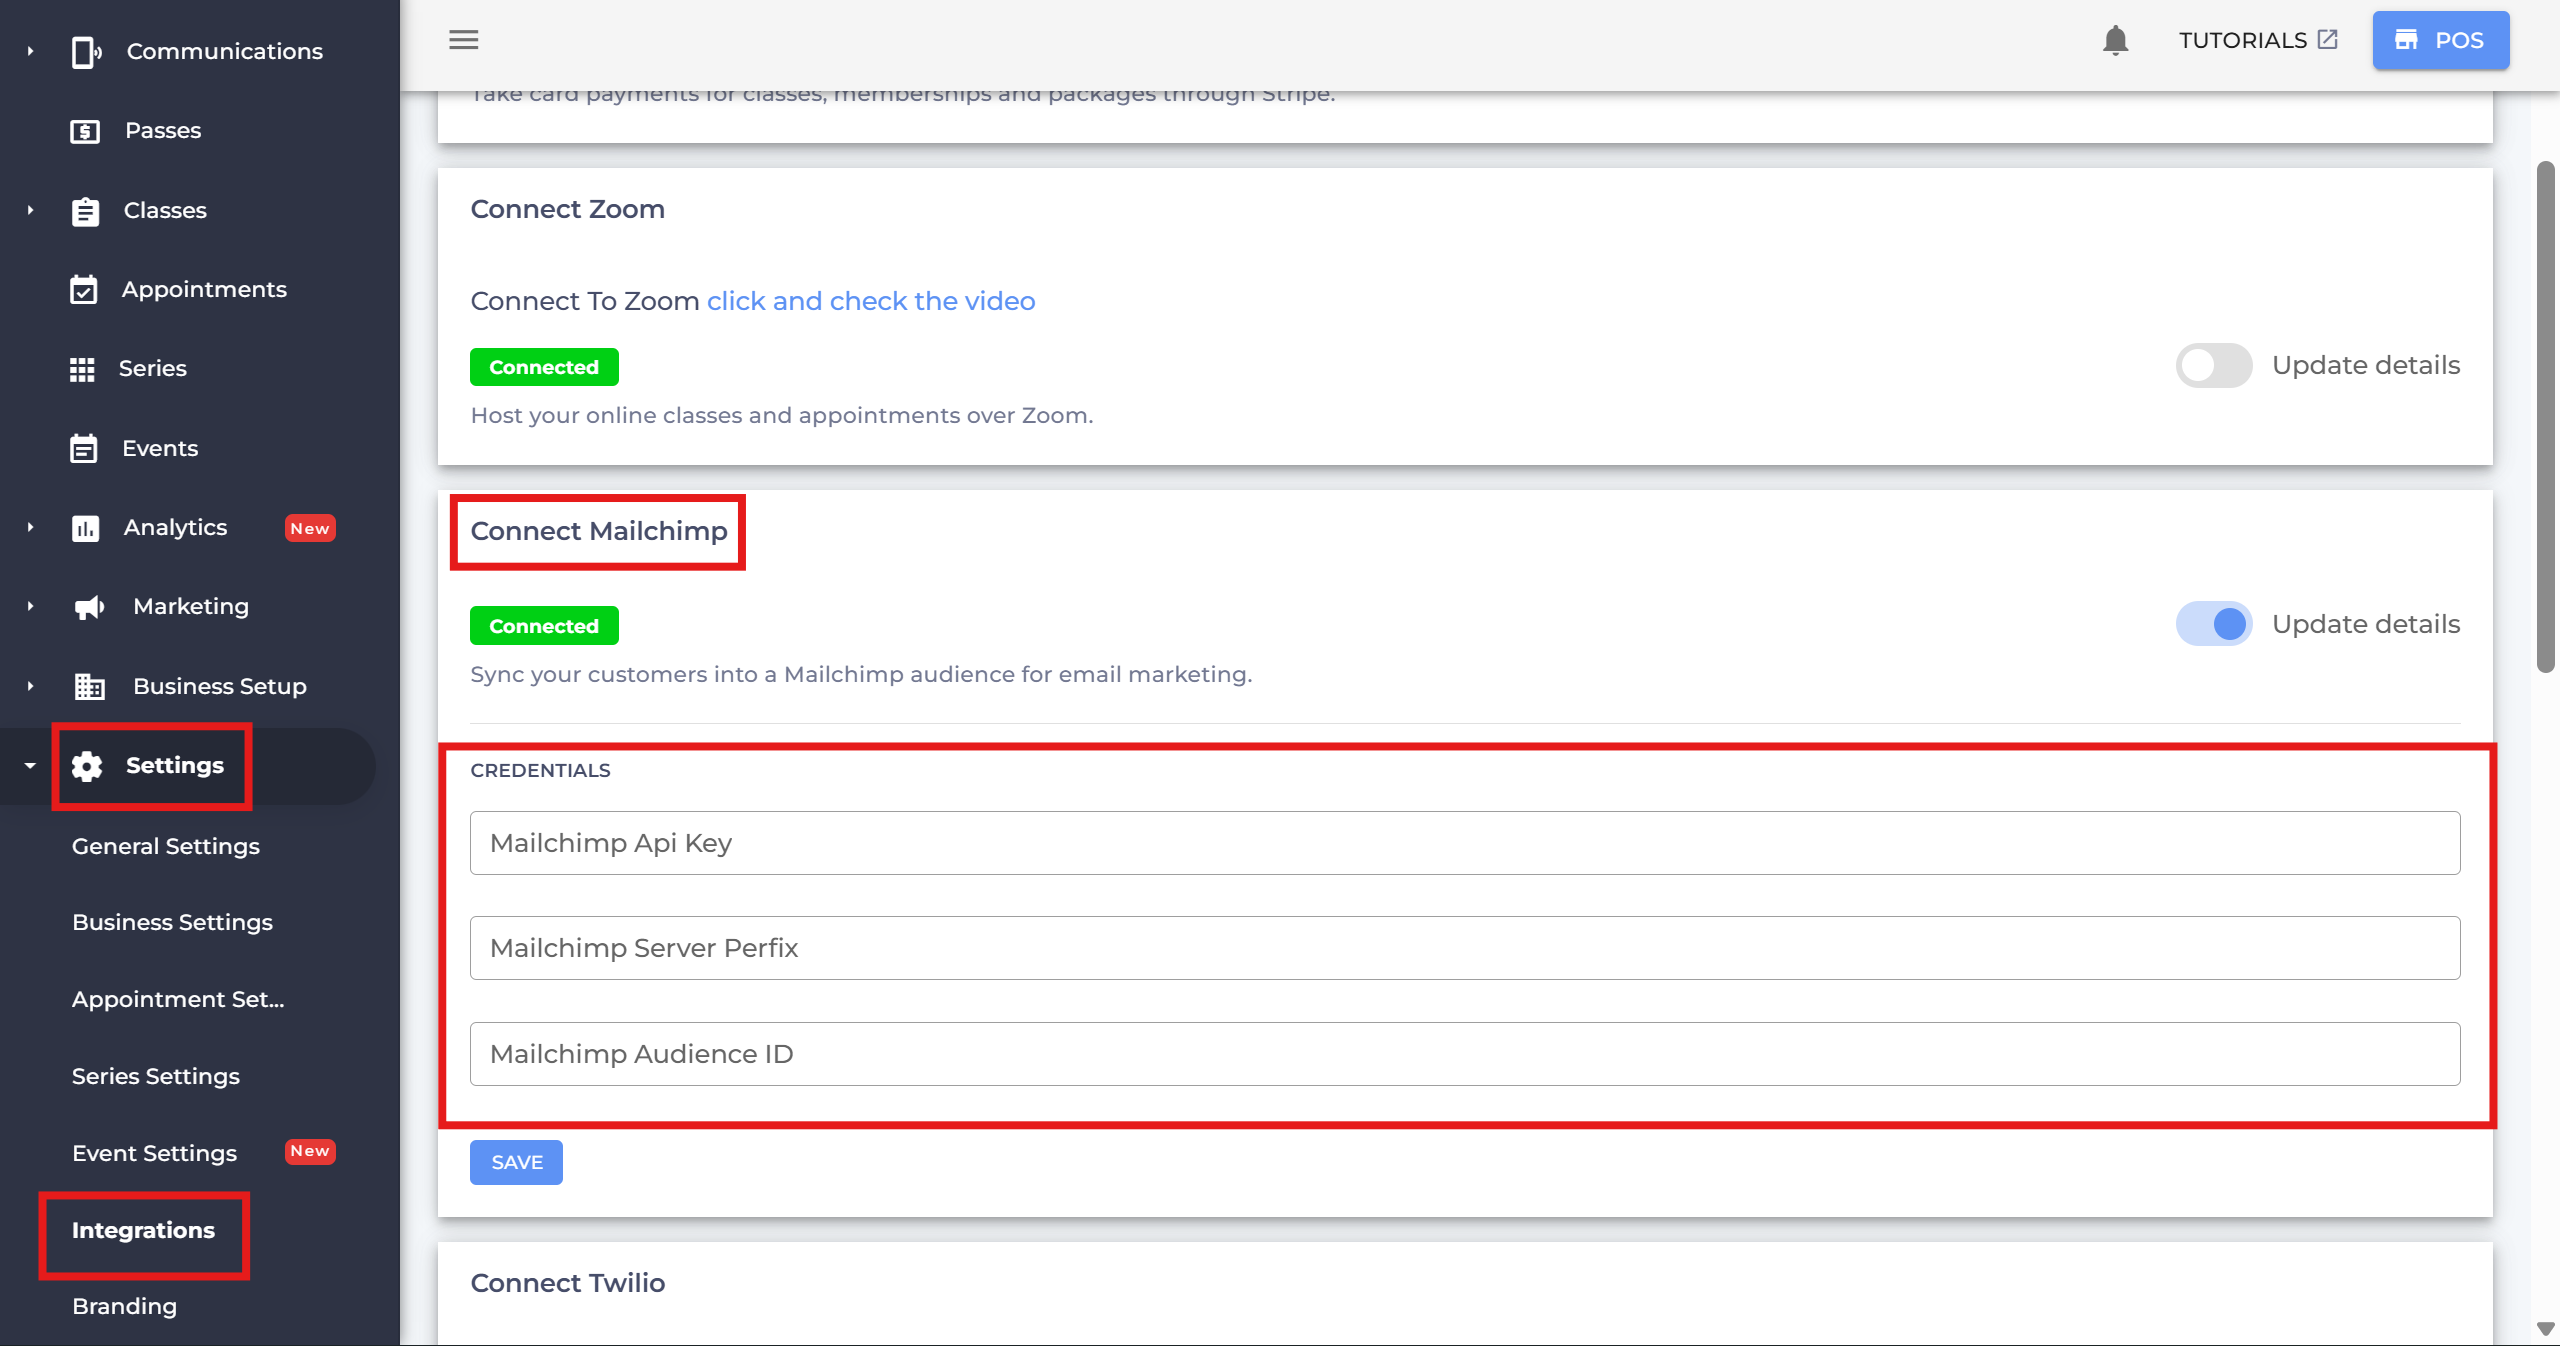Screen dimensions: 2560x1346
Task: Click the blue SAVE button
Action: 516,1162
